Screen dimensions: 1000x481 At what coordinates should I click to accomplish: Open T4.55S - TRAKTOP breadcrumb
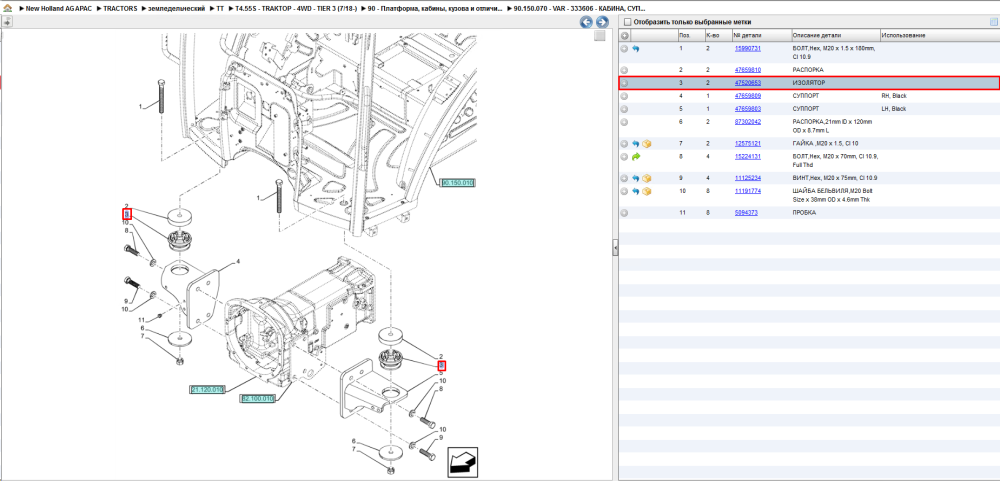point(296,9)
